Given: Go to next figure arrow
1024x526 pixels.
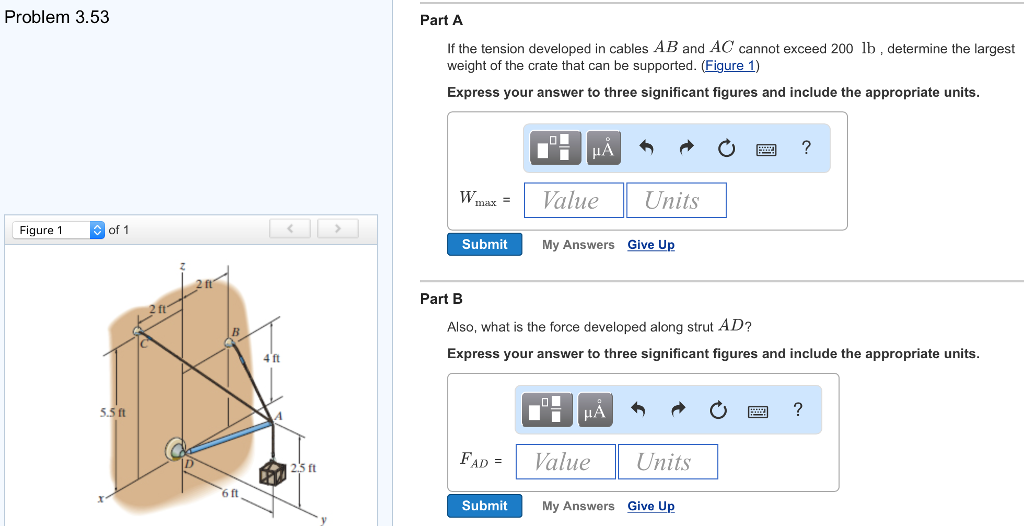Looking at the screenshot, I should point(338,229).
